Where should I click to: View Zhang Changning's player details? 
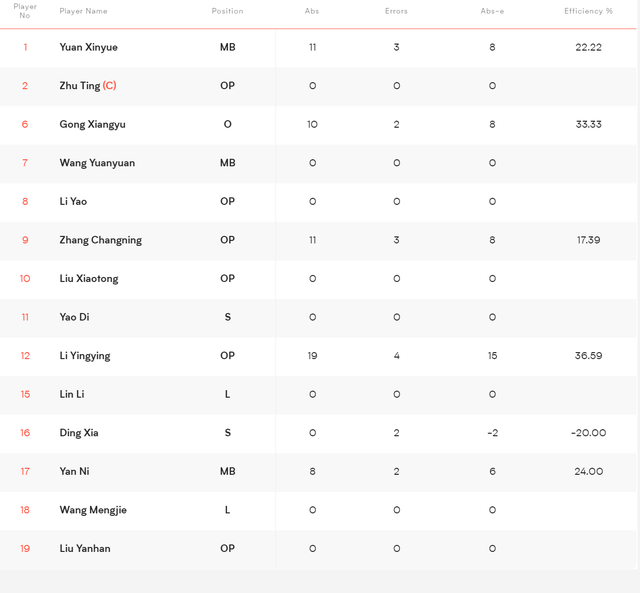pos(100,240)
